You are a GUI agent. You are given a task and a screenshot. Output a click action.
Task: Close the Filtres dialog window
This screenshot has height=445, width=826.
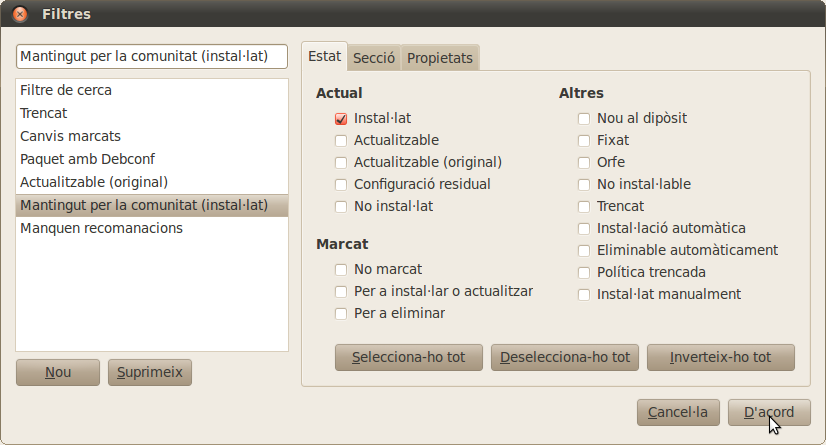[x=19, y=14]
